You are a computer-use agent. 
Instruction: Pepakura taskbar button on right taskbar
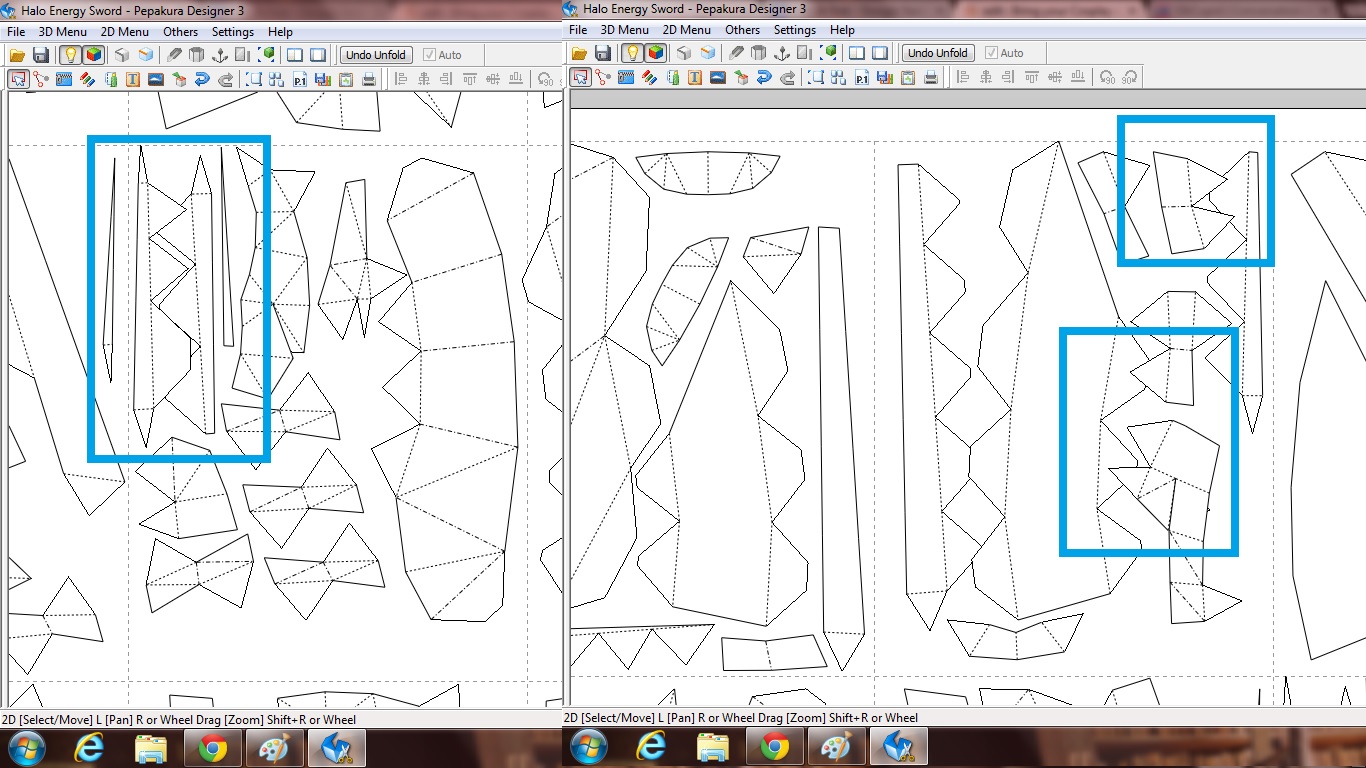point(899,746)
